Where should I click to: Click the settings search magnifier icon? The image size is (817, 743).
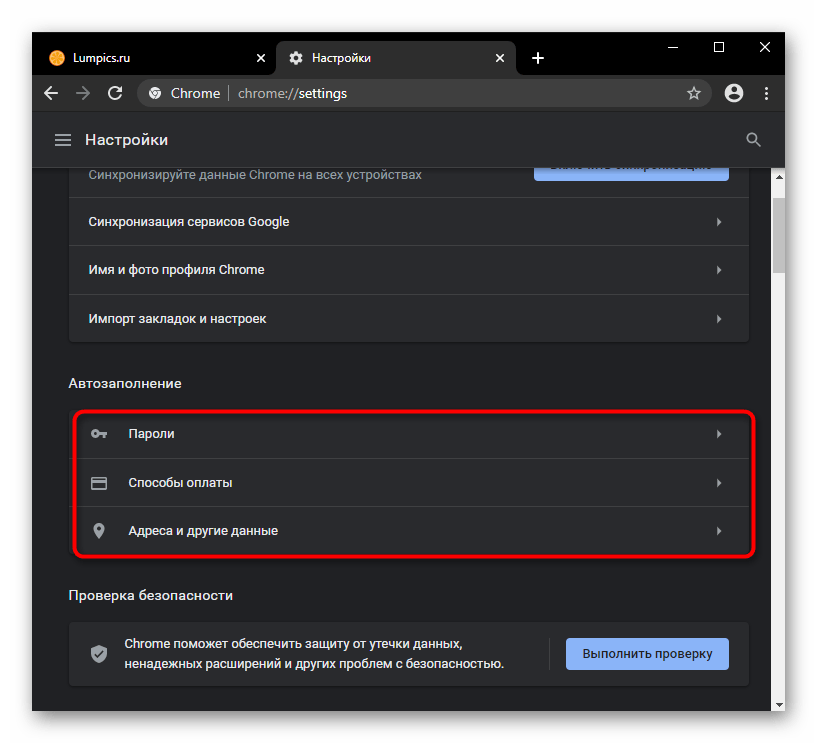(x=754, y=140)
